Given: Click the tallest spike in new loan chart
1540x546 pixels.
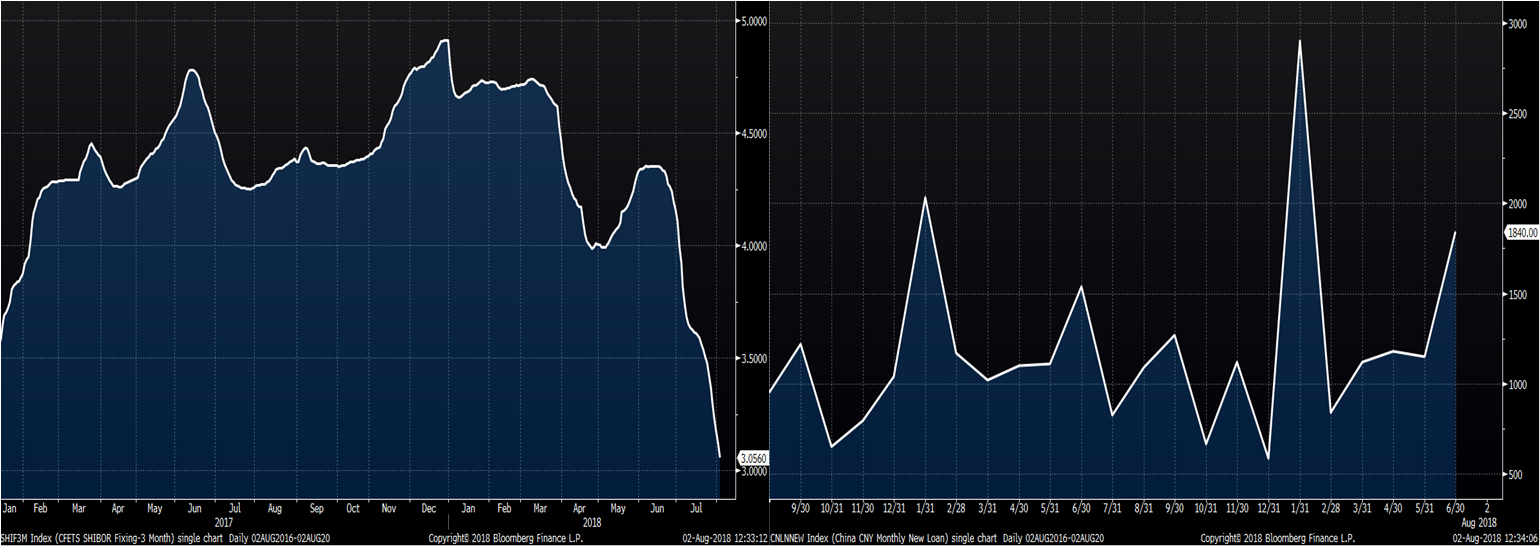Looking at the screenshot, I should [x=1299, y=41].
